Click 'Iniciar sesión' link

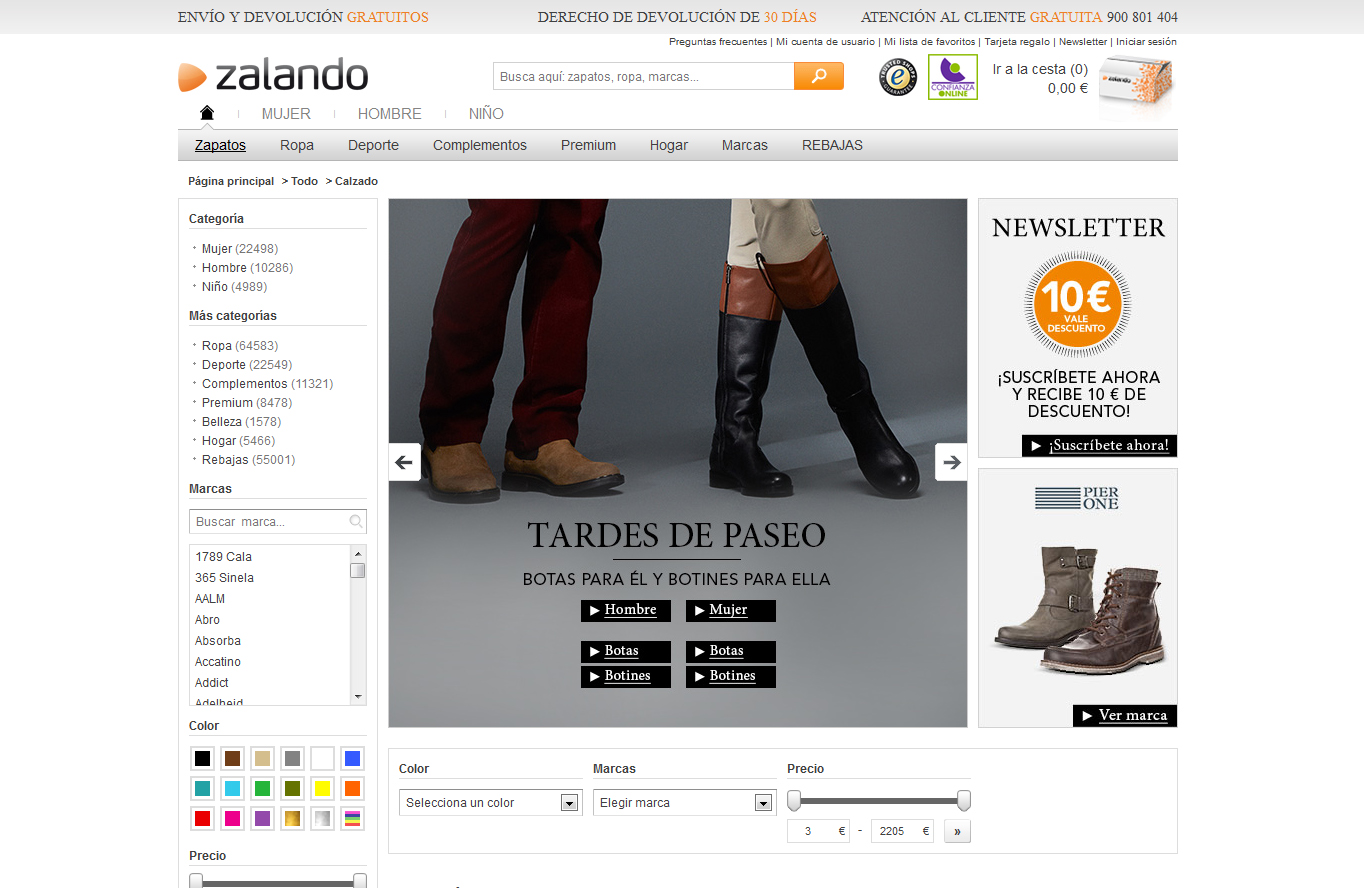coord(1146,42)
